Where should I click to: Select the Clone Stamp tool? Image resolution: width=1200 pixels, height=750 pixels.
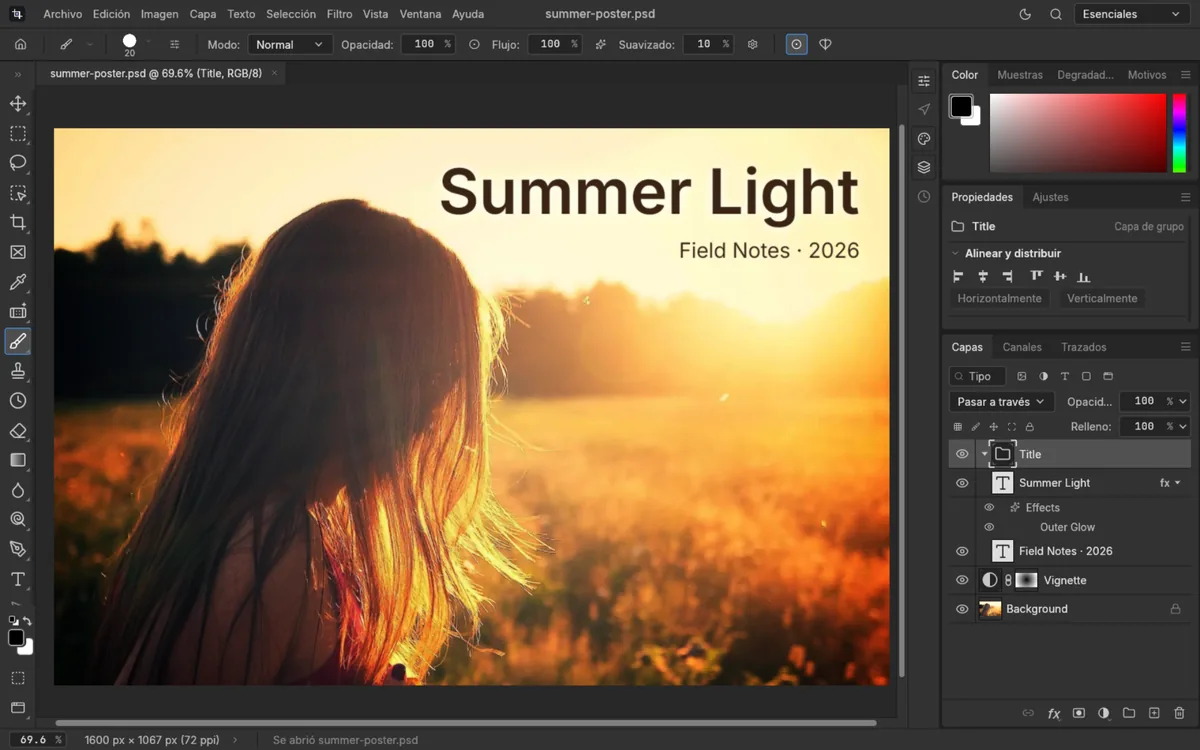point(18,371)
